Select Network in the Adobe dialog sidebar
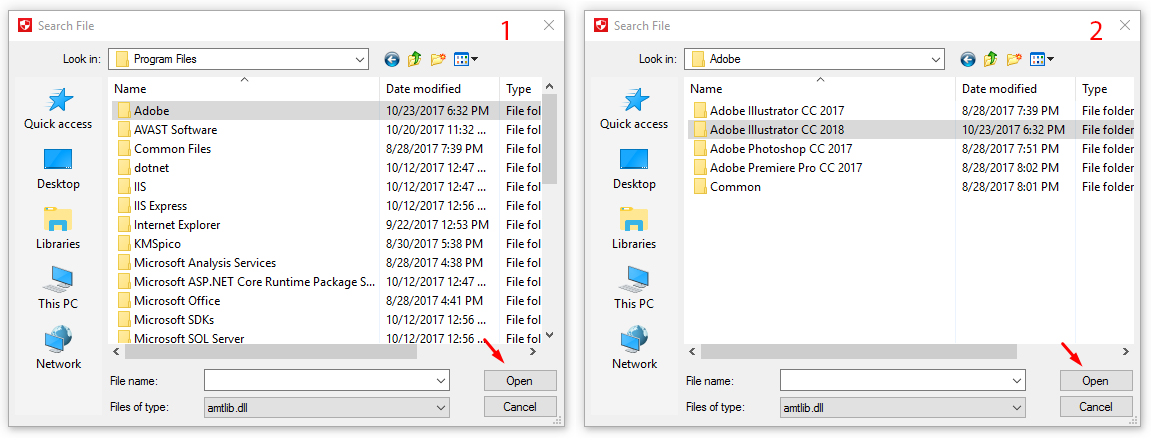 (x=634, y=349)
